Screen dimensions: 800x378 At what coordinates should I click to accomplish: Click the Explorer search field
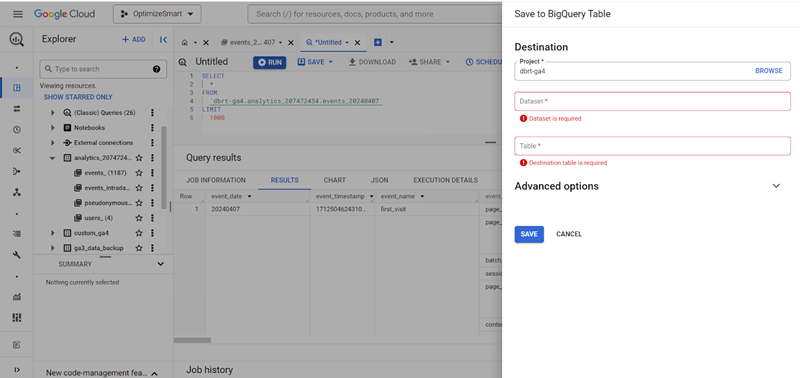102,69
